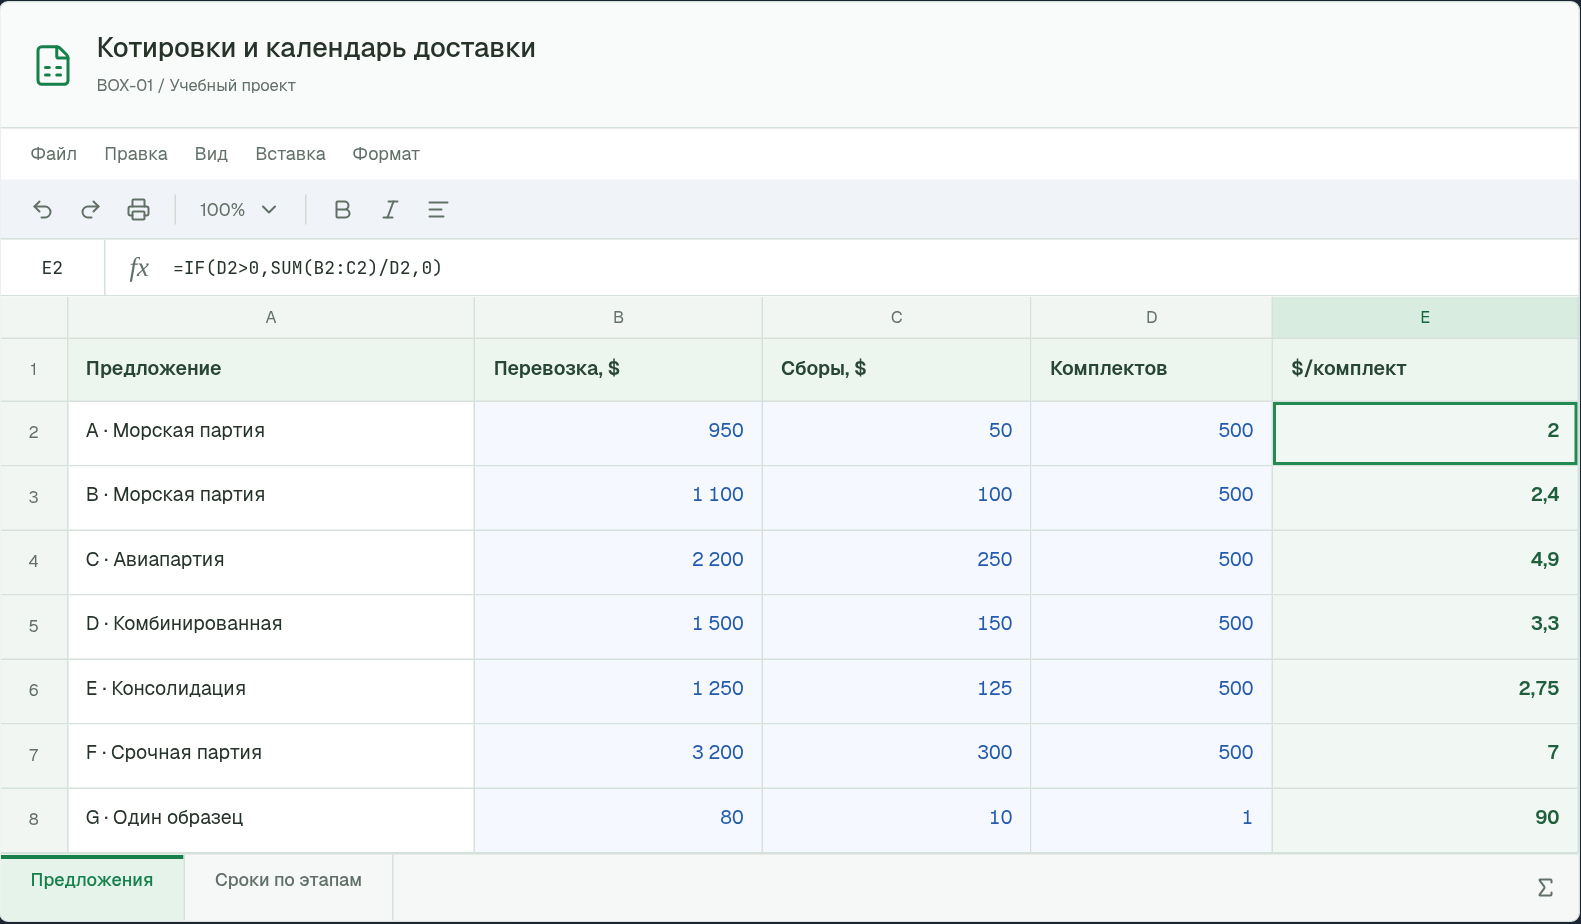Select row 4 header
The image size is (1581, 924).
[x=34, y=561]
